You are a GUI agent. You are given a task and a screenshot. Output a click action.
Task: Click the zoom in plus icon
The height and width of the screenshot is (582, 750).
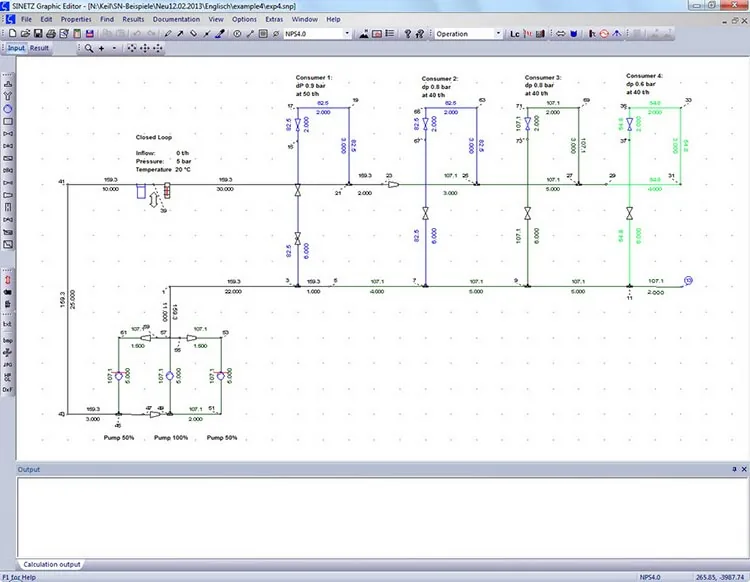pos(101,48)
